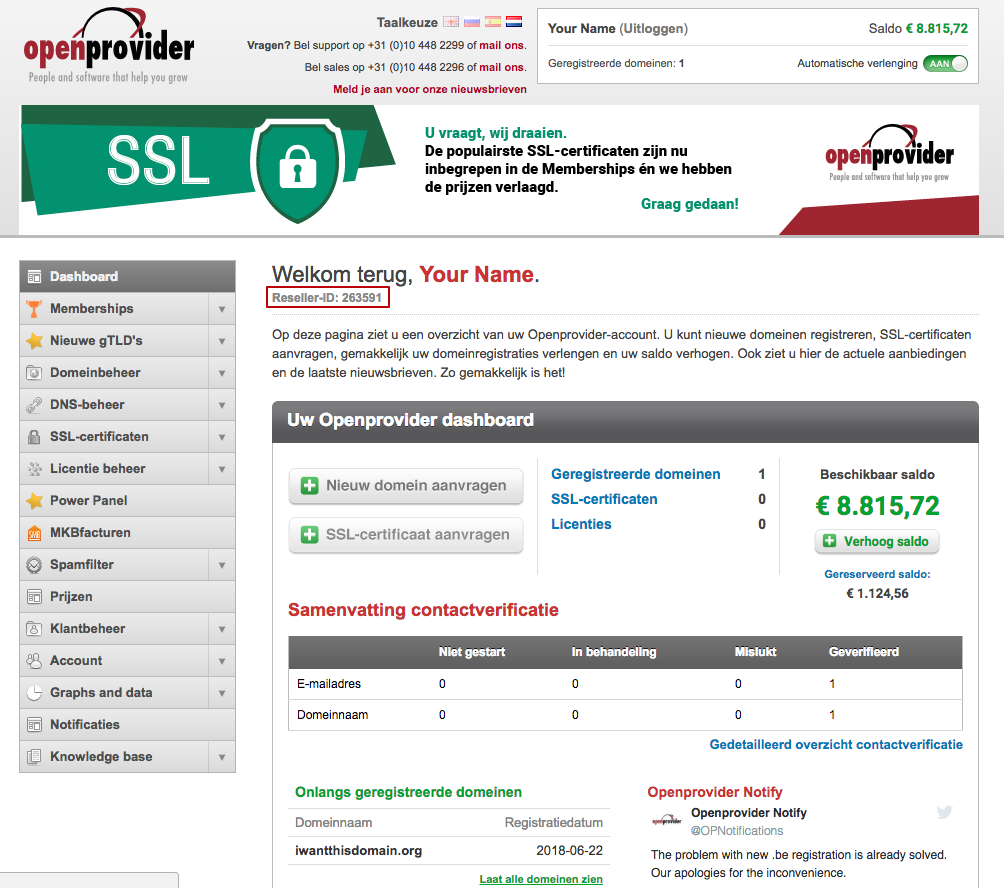Click the Registratiedatum column header
Screen dimensions: 1004x888
554,823
